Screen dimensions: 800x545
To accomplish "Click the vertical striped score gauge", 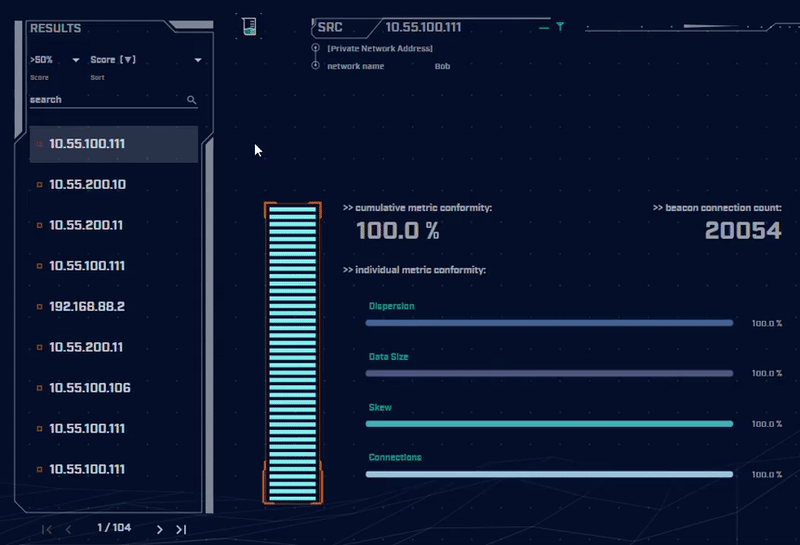I will click(x=293, y=353).
